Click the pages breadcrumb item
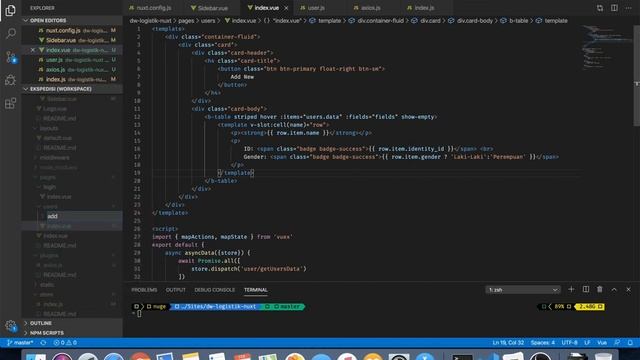This screenshot has height=360, width=640. click(x=186, y=20)
